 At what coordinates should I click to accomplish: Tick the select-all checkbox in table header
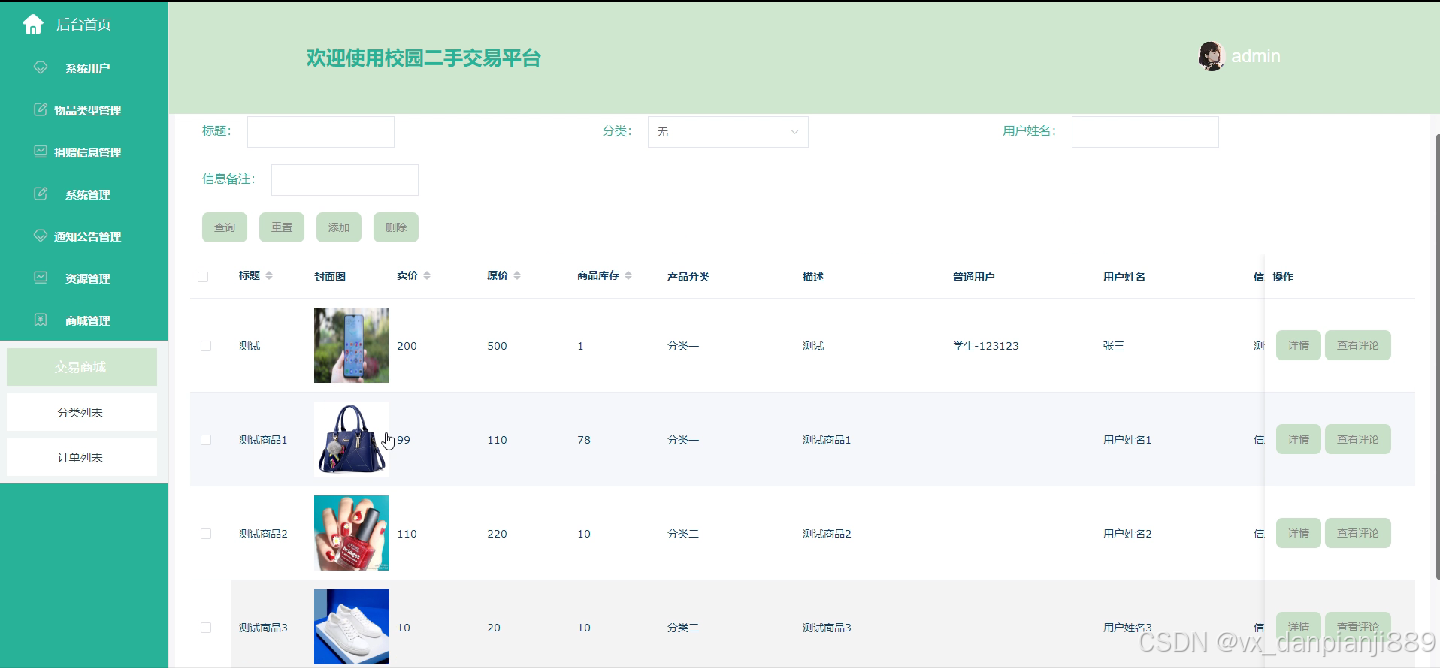(203, 277)
